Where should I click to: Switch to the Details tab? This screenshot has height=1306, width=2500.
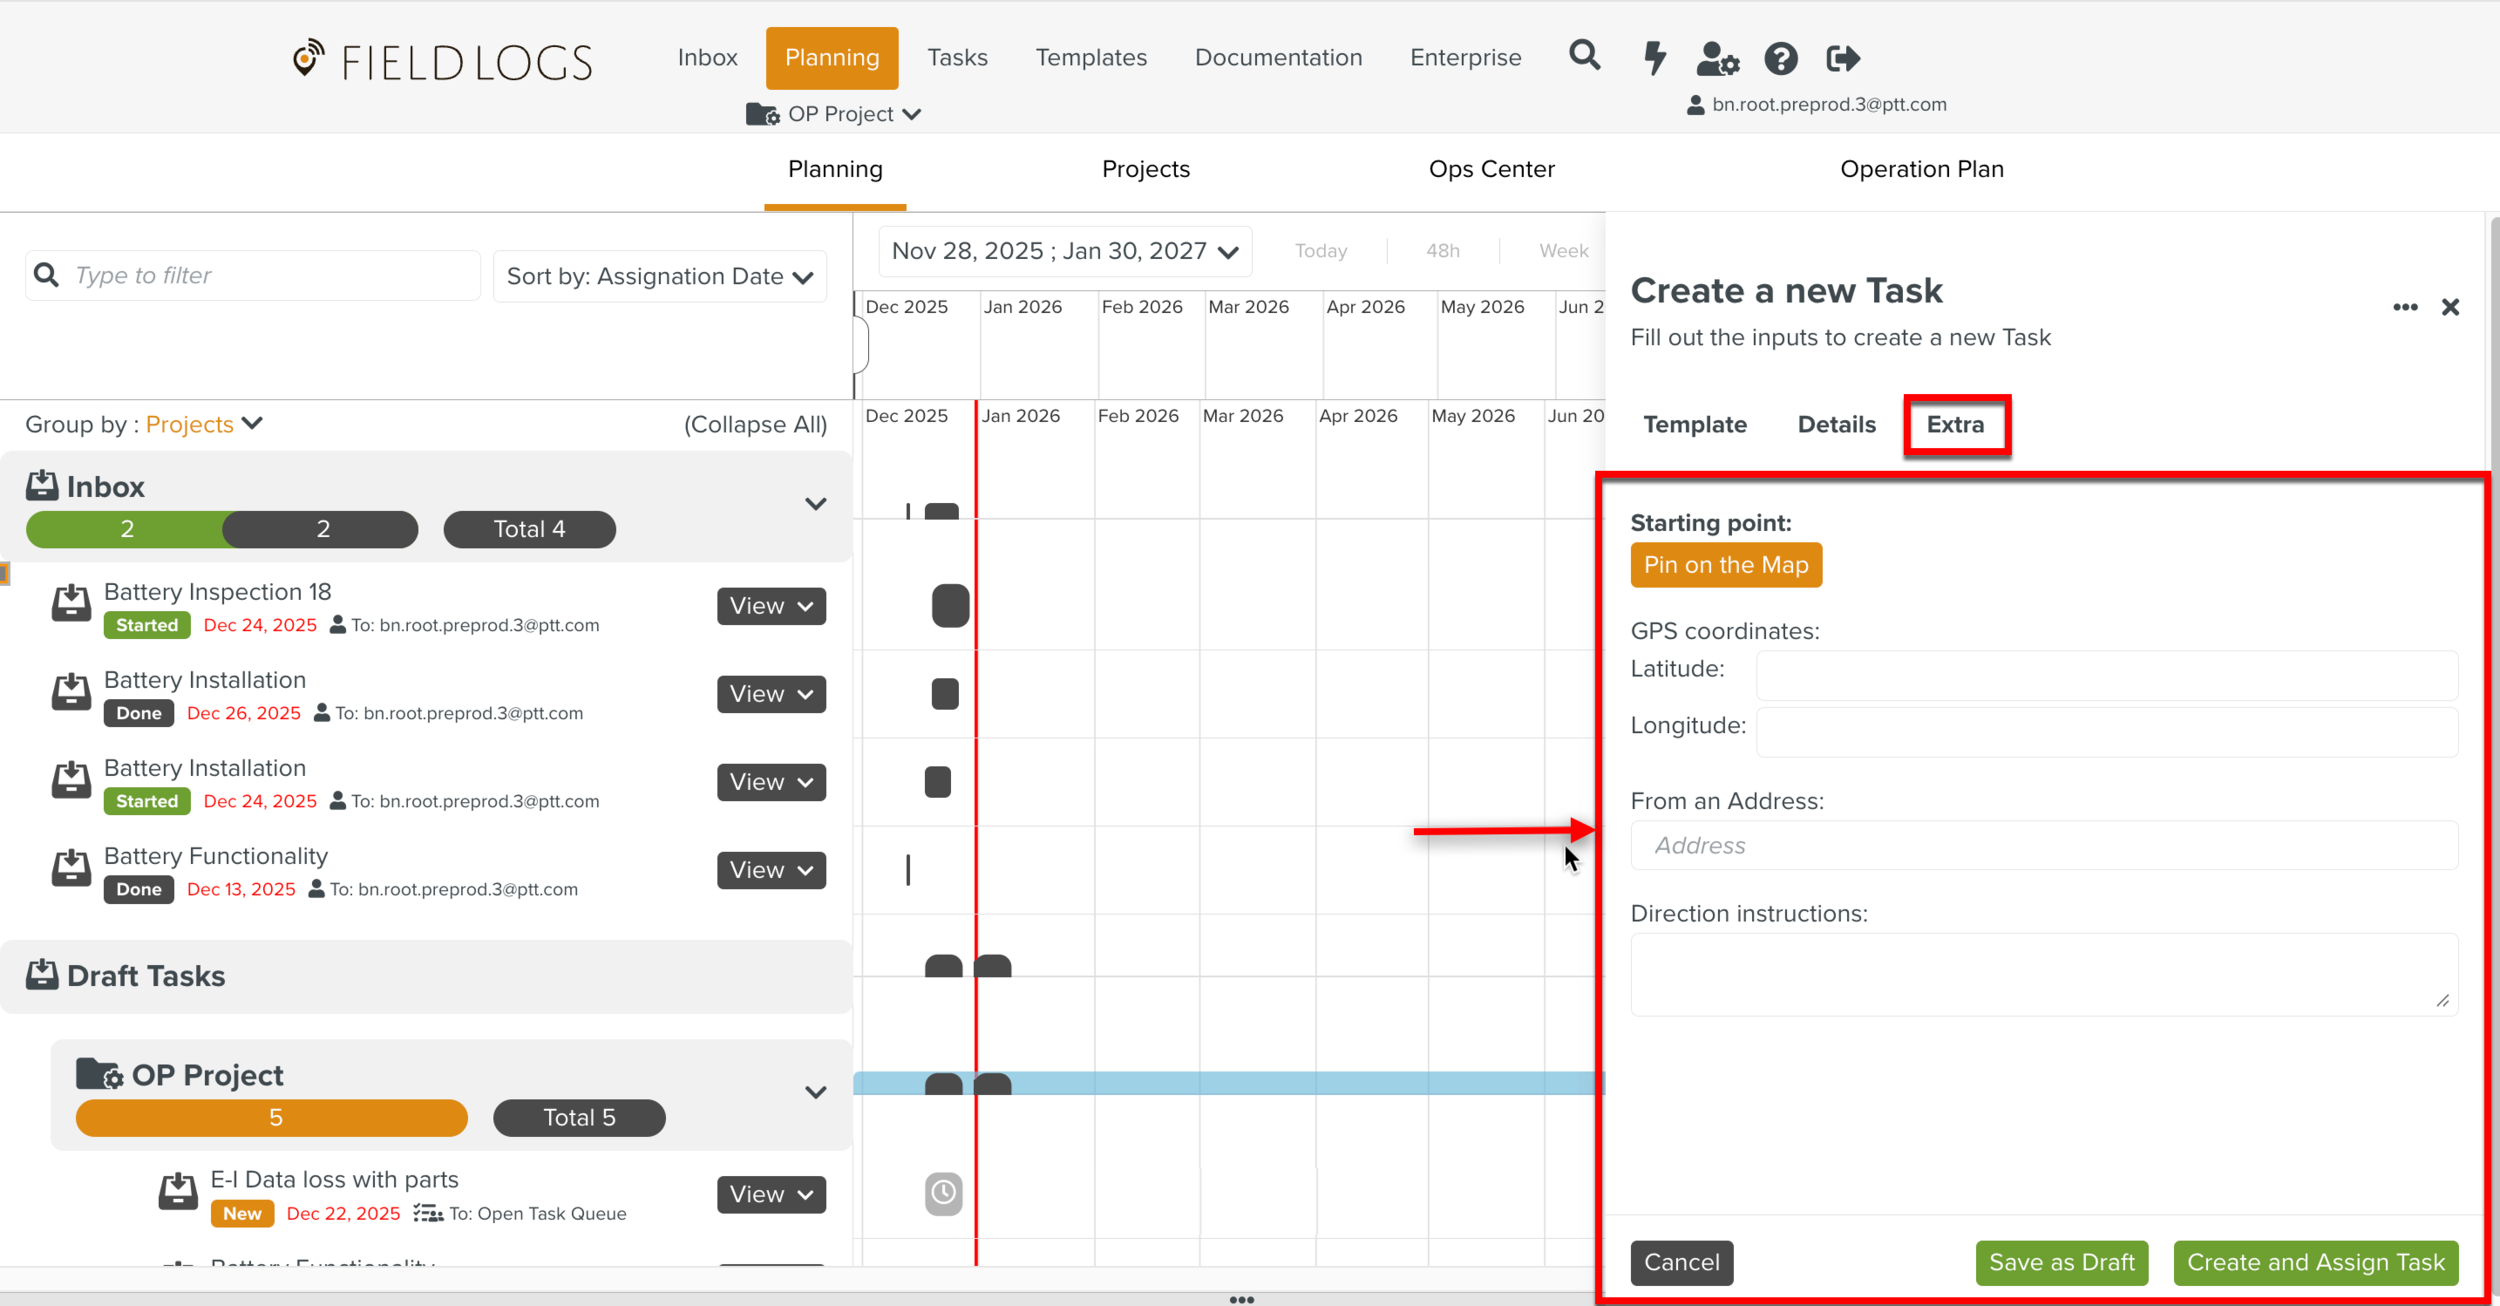(1836, 425)
